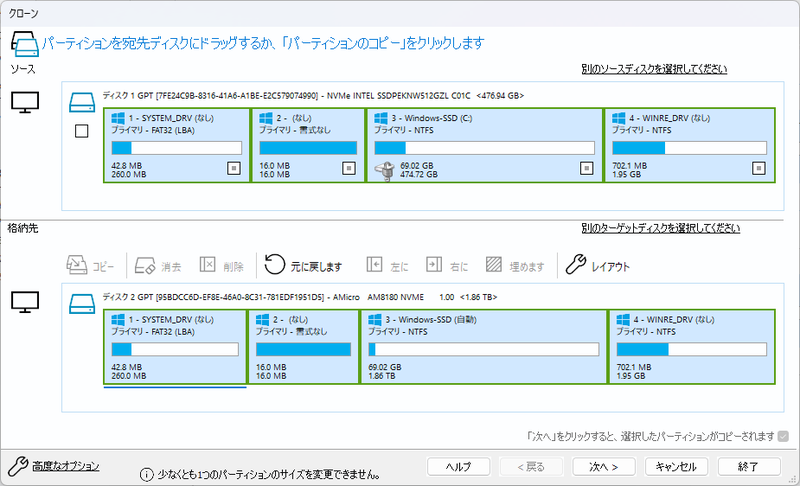Click 1.86 TB size in destination Windows-SSD
The height and width of the screenshot is (486, 800).
click(x=382, y=376)
